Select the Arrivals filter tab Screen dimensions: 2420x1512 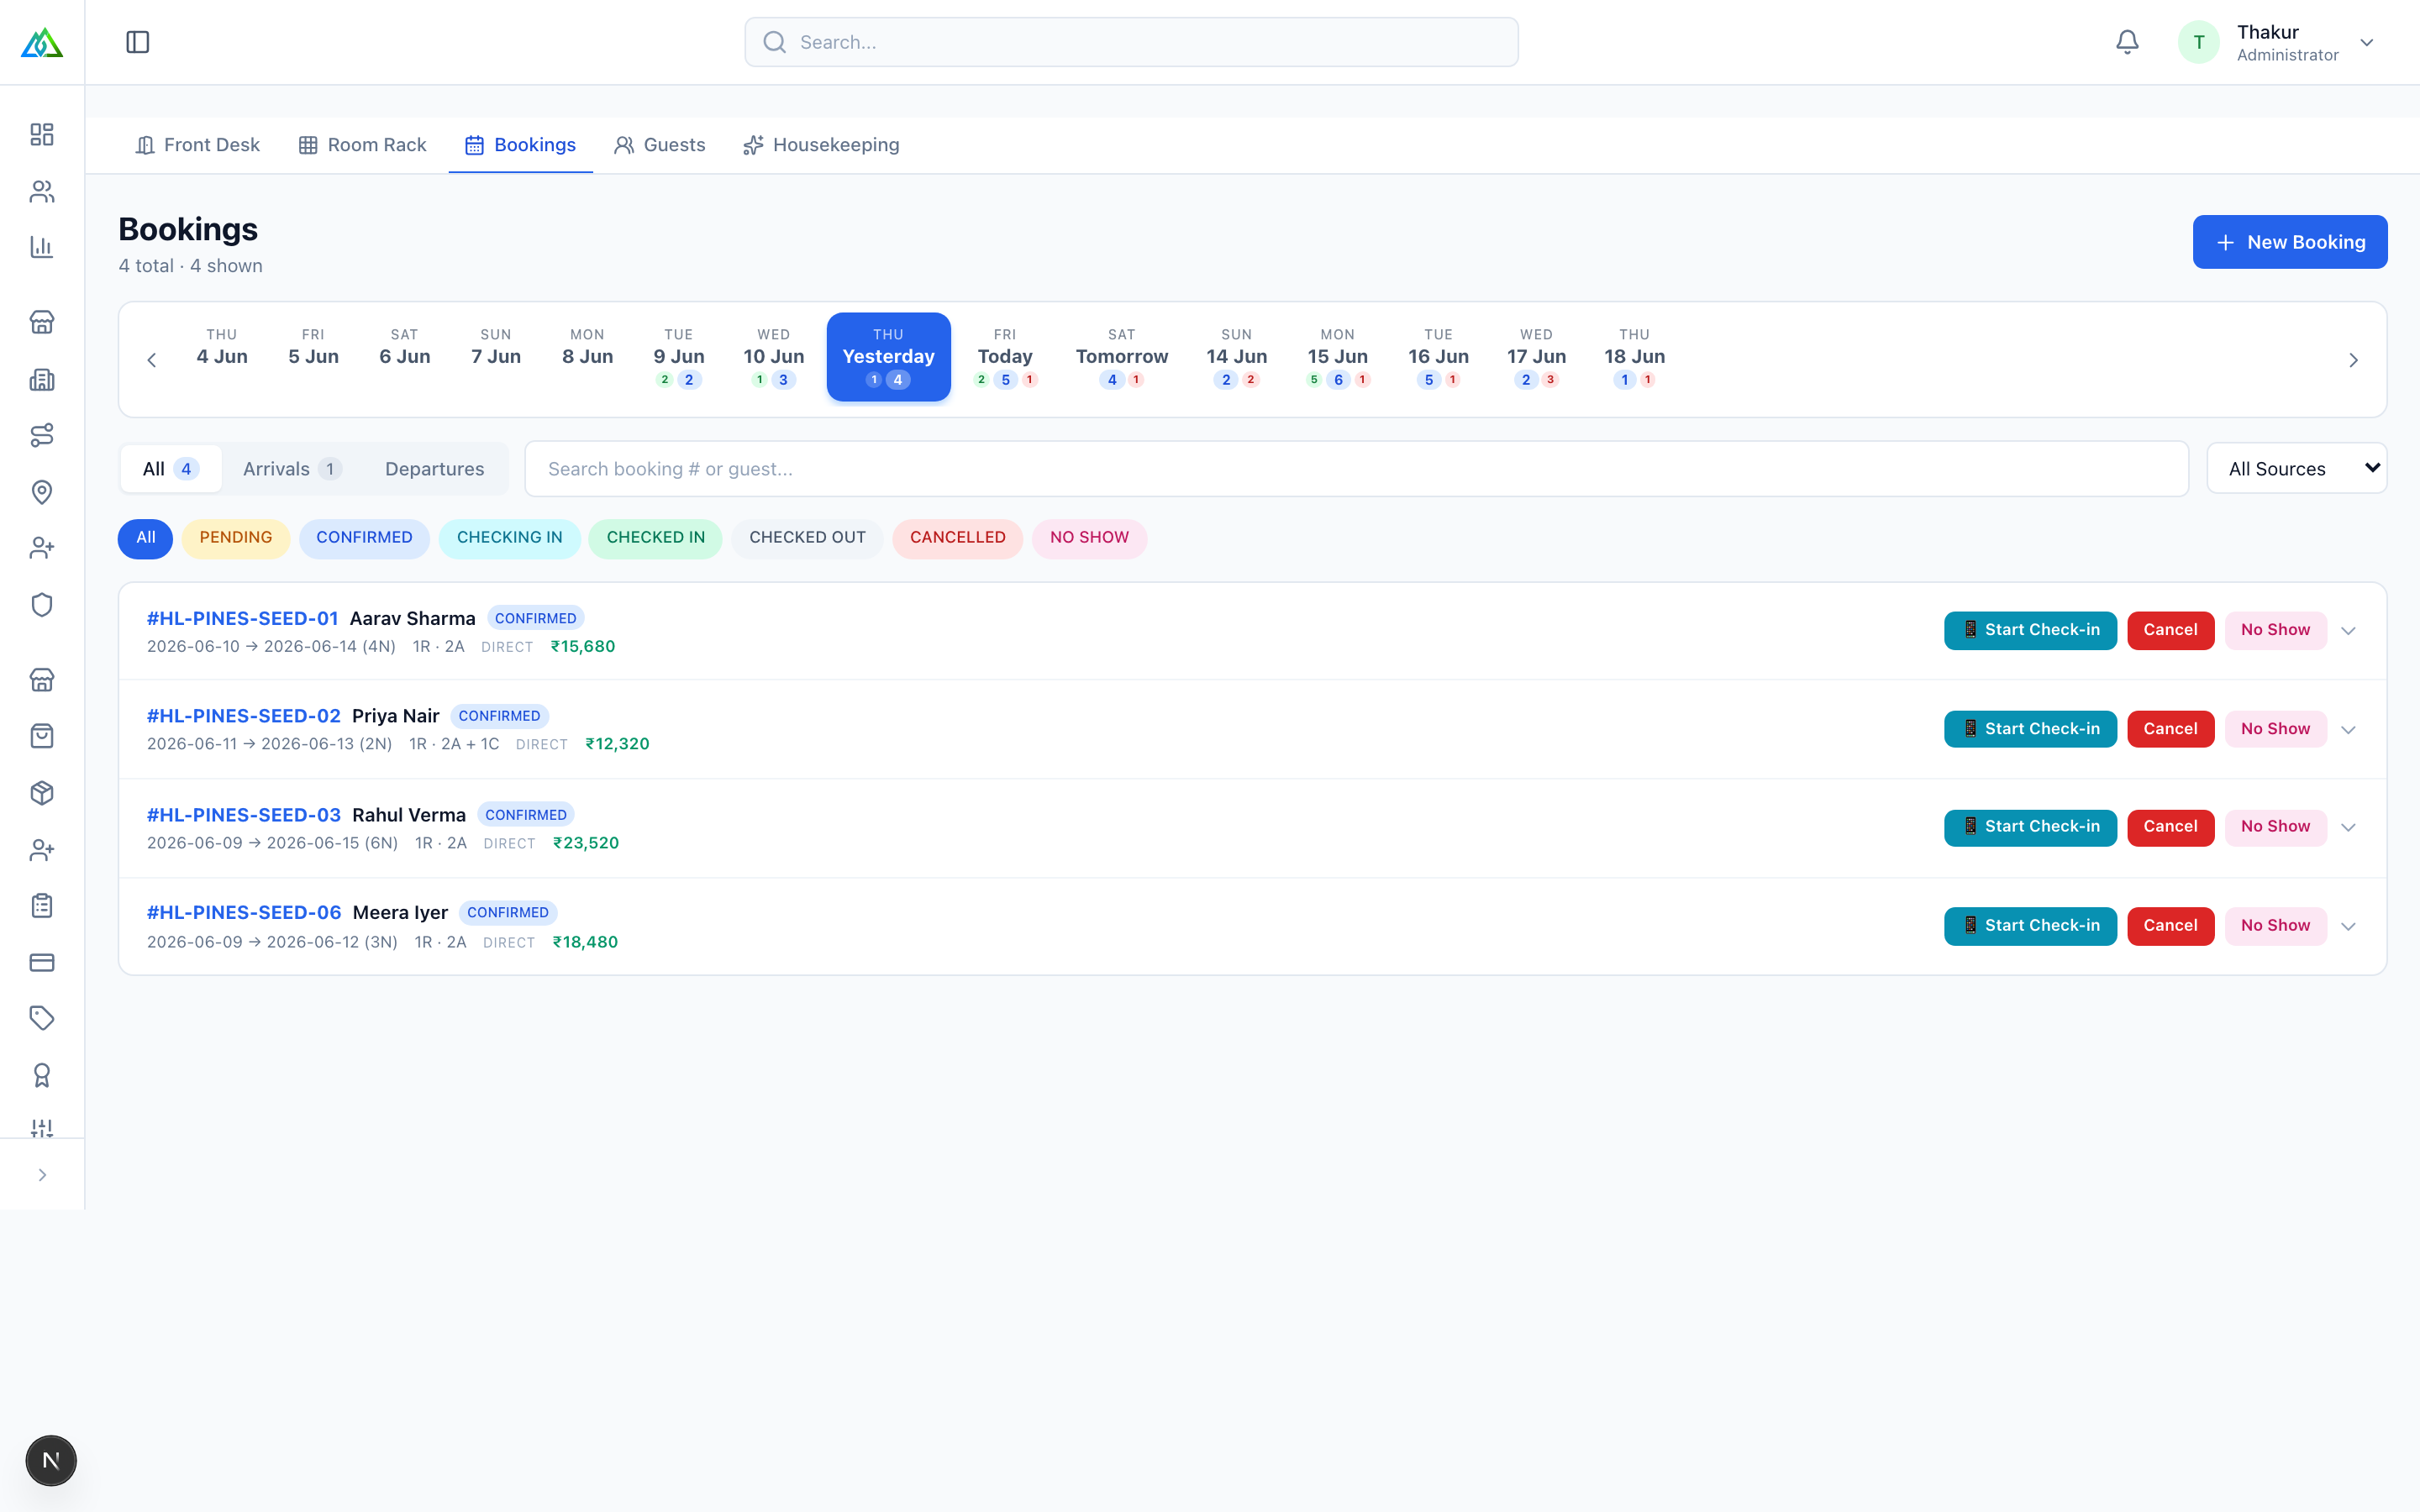[291, 469]
